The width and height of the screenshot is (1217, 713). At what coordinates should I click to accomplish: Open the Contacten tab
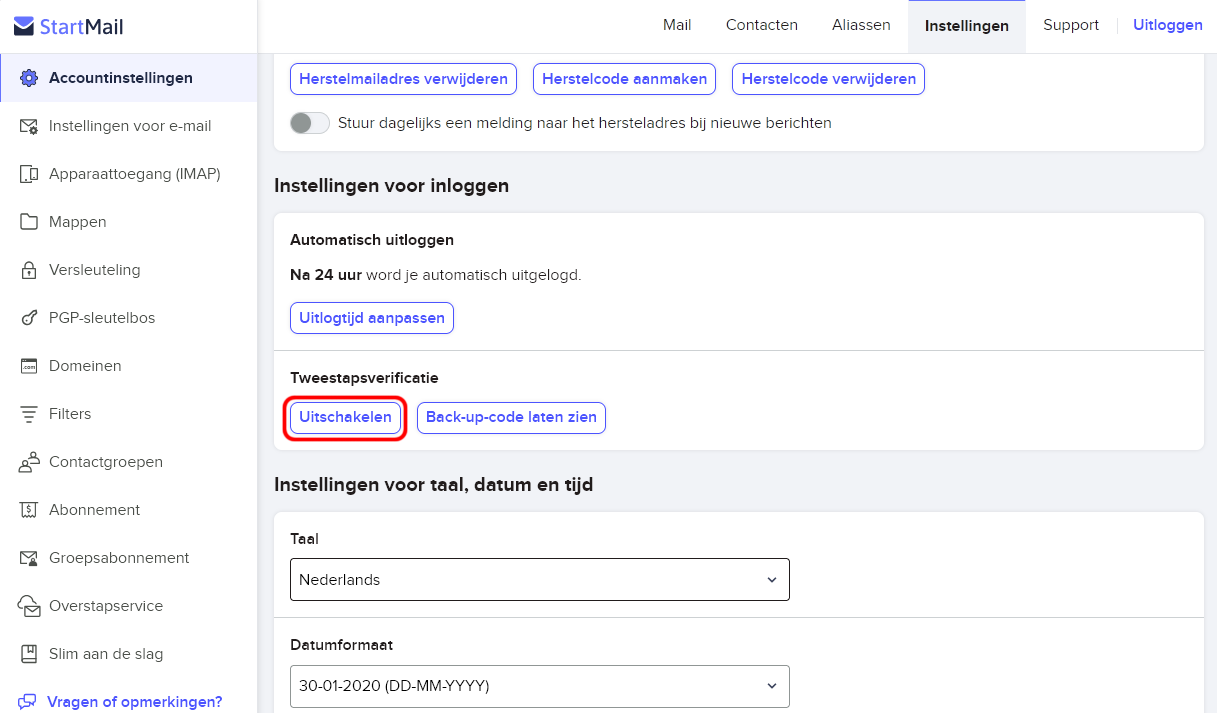762,25
